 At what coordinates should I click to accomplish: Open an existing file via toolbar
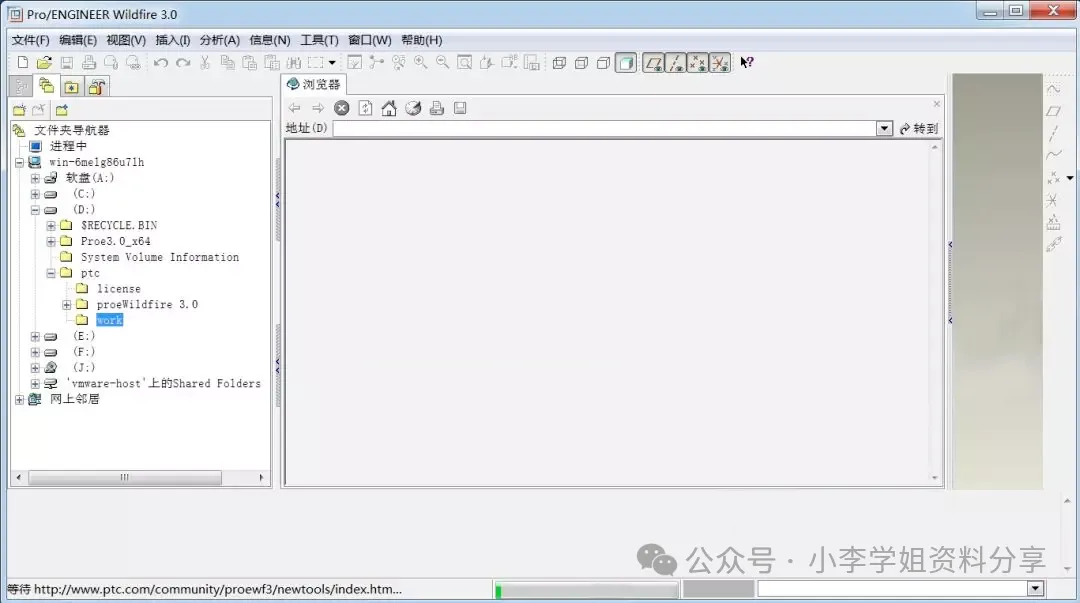[44, 63]
